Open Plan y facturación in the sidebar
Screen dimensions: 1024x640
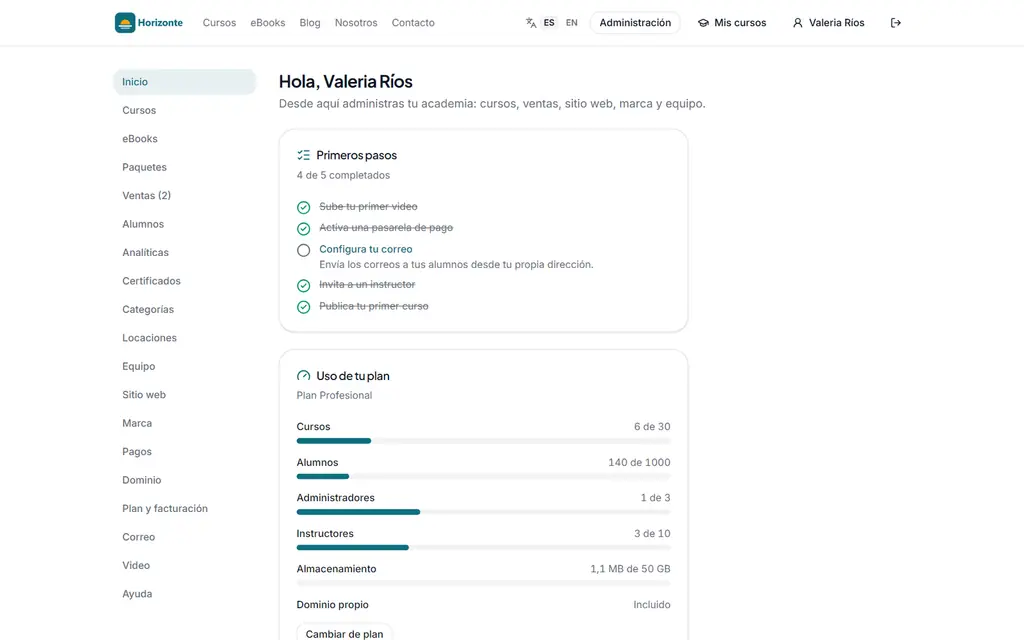click(x=184, y=508)
